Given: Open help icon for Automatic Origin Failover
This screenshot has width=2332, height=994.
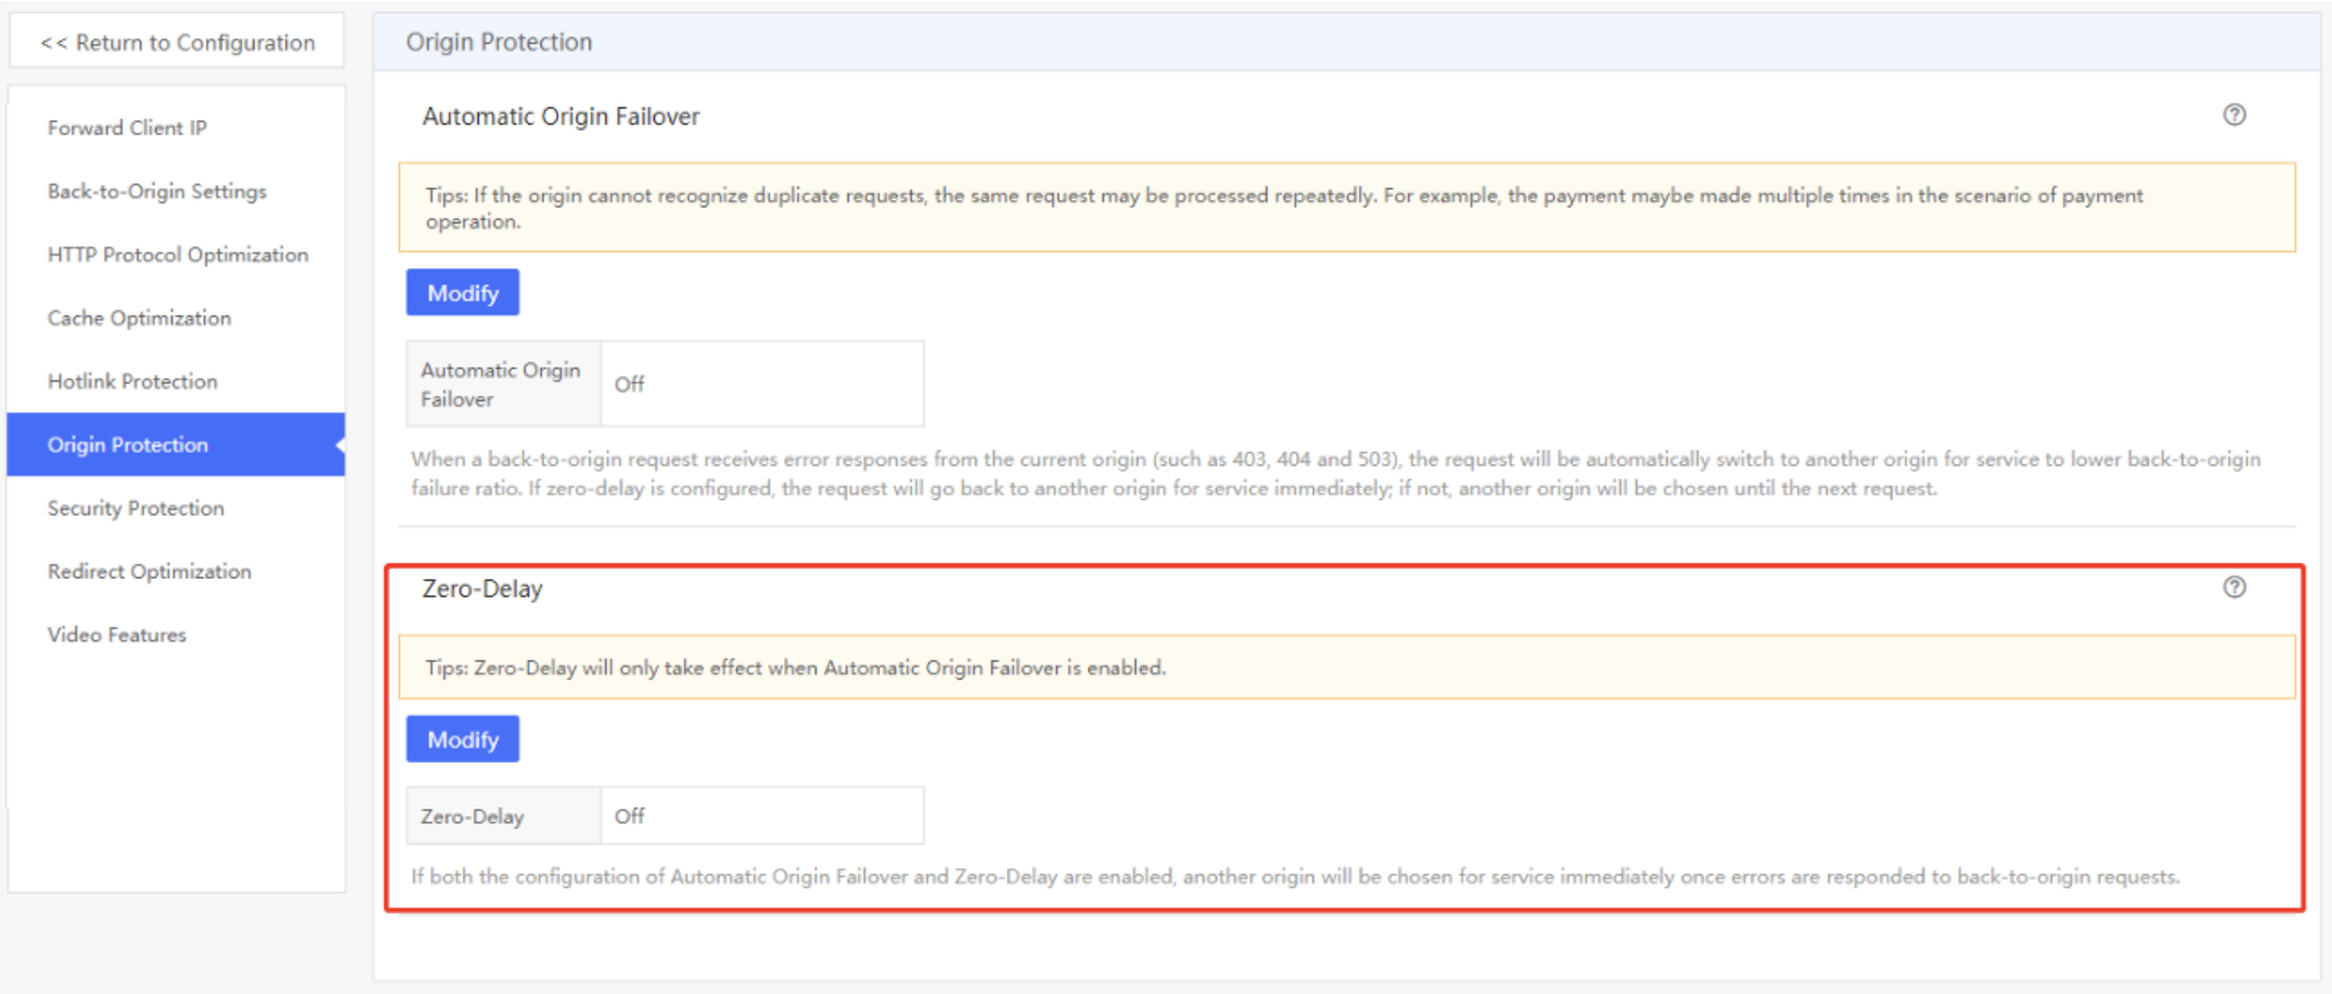Looking at the screenshot, I should click(2234, 115).
